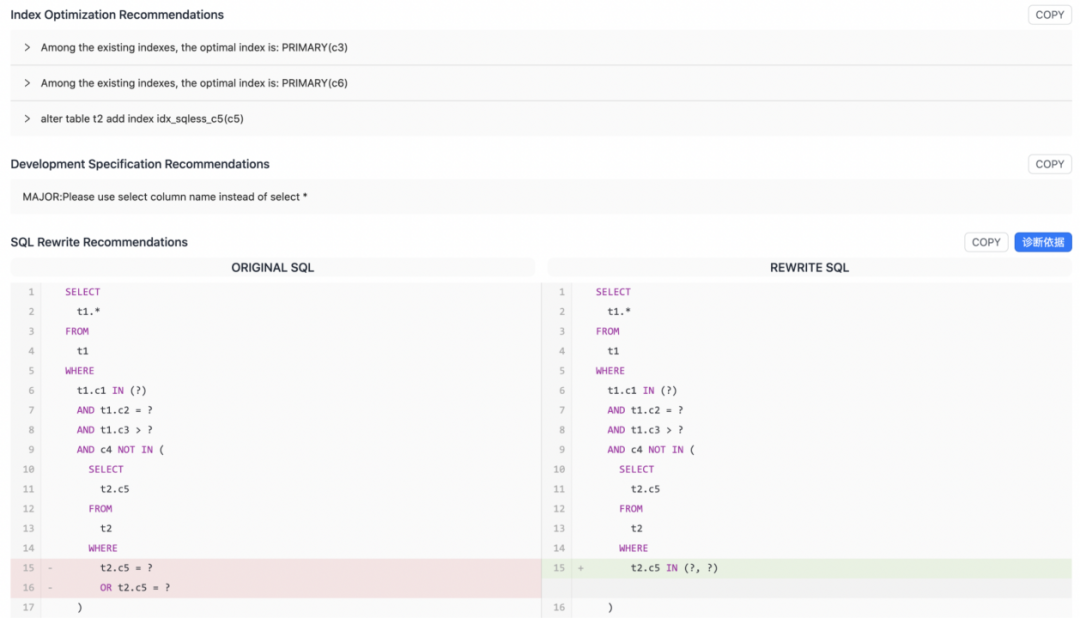The image size is (1080, 618).
Task: Expand the alter table t2 add index chevron
Action: tap(28, 118)
